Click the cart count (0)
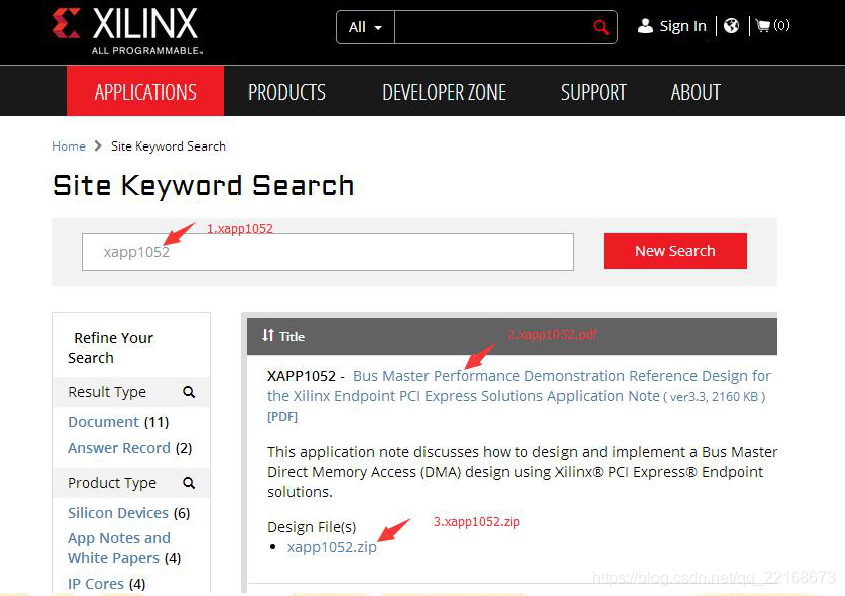This screenshot has height=596, width=845. (781, 25)
